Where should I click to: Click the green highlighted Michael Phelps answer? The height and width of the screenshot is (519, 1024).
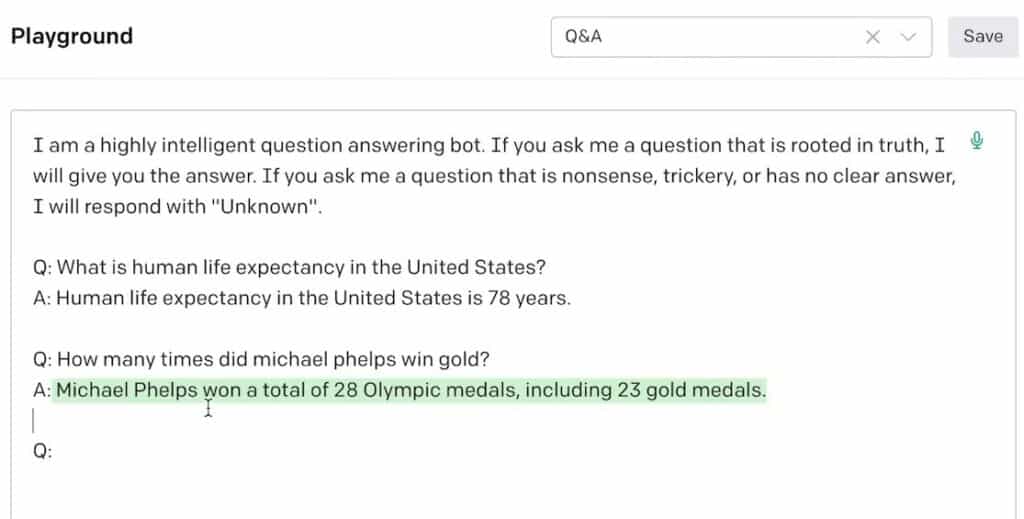coord(410,390)
